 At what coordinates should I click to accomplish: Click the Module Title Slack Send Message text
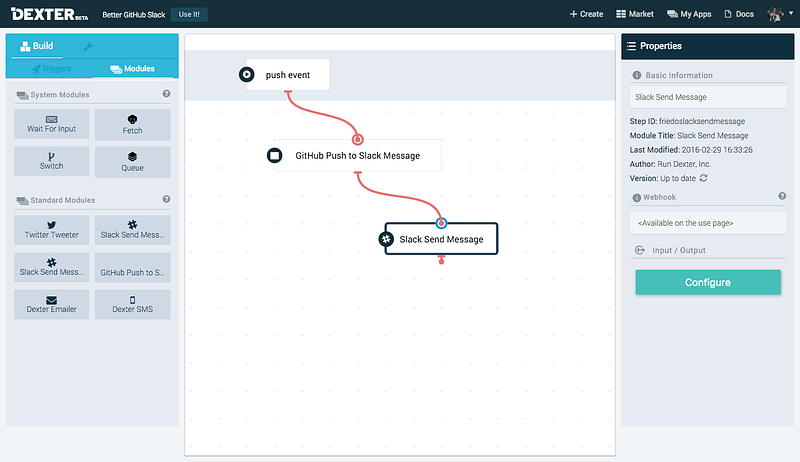pos(689,136)
